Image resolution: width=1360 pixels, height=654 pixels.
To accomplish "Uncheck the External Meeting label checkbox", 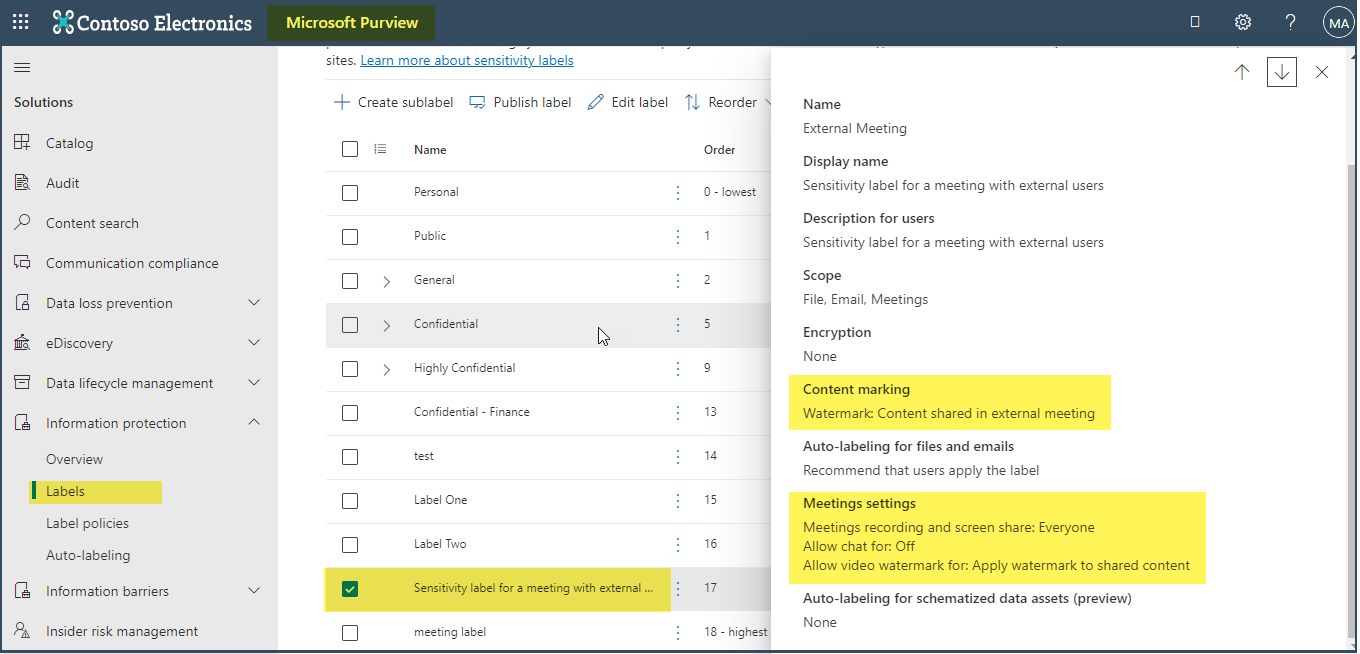I will click(x=350, y=589).
